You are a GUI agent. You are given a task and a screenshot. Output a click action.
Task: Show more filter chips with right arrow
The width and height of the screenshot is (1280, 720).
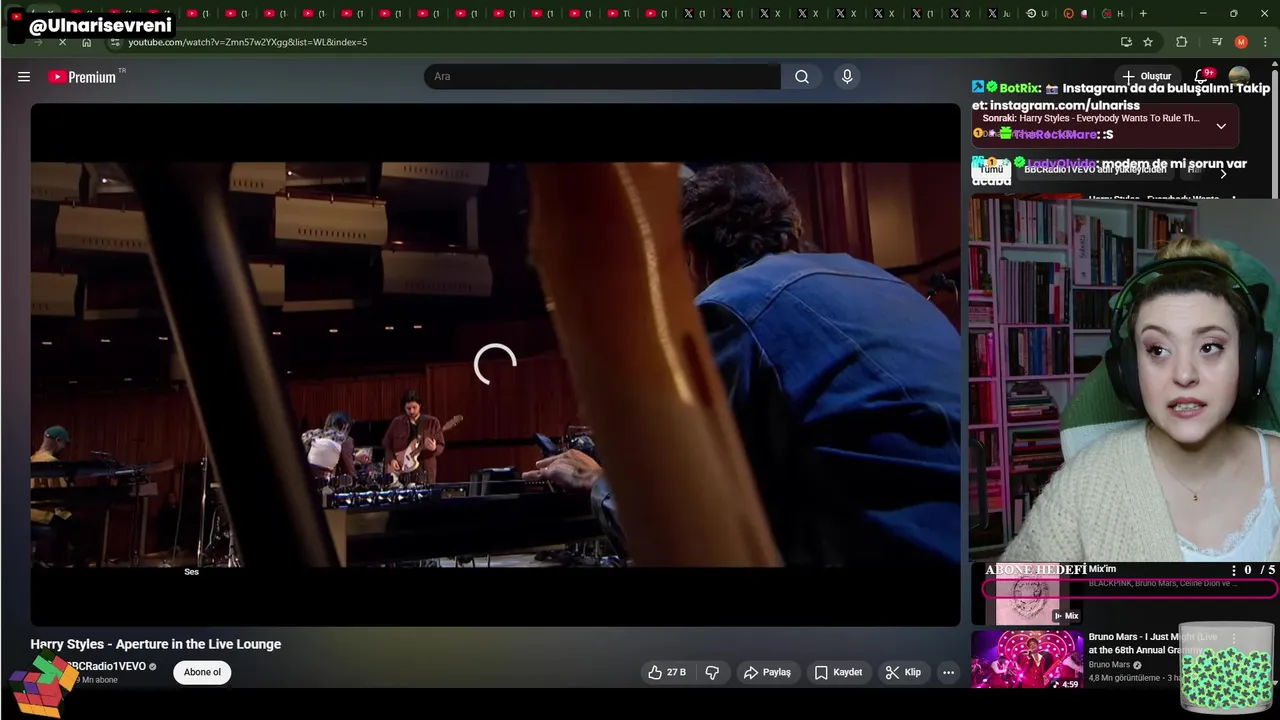click(x=1223, y=173)
